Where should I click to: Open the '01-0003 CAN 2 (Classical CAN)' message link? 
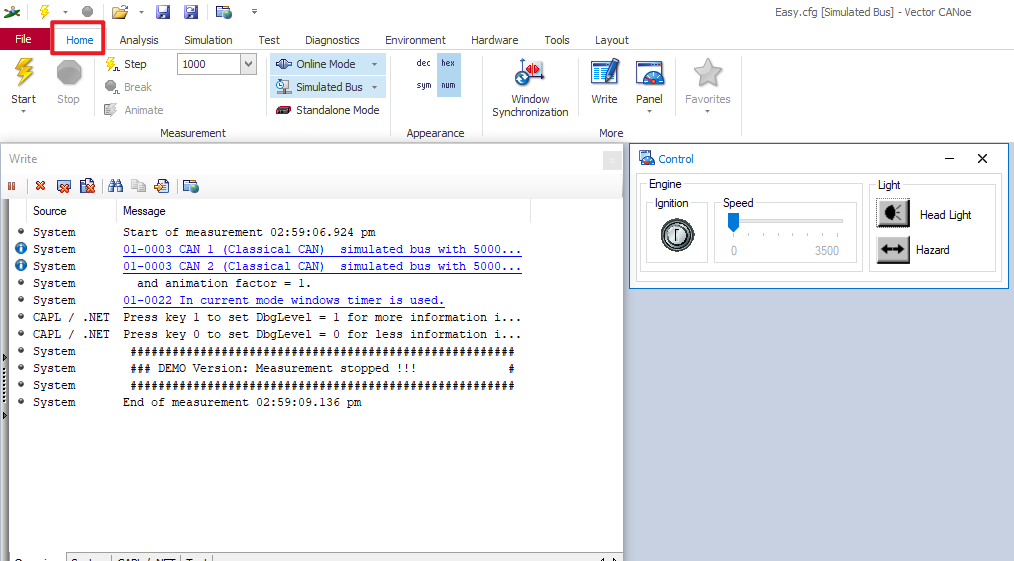[x=322, y=266]
